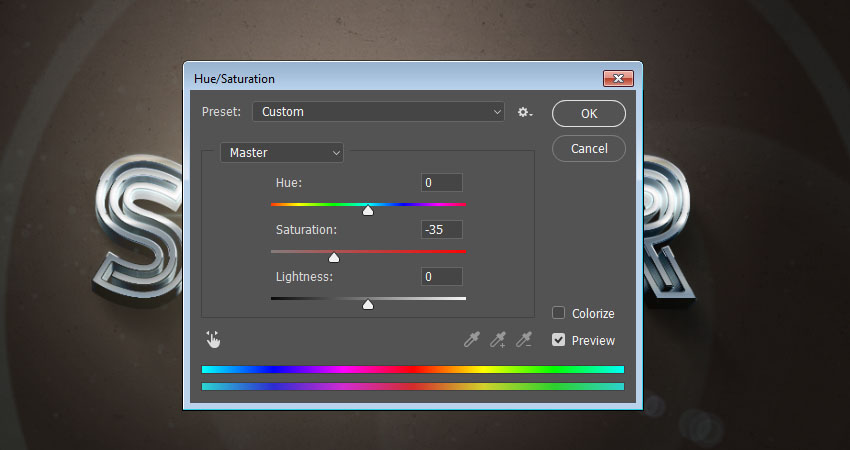850x450 pixels.
Task: Select the Add to Sample eyedropper
Action: [498, 339]
